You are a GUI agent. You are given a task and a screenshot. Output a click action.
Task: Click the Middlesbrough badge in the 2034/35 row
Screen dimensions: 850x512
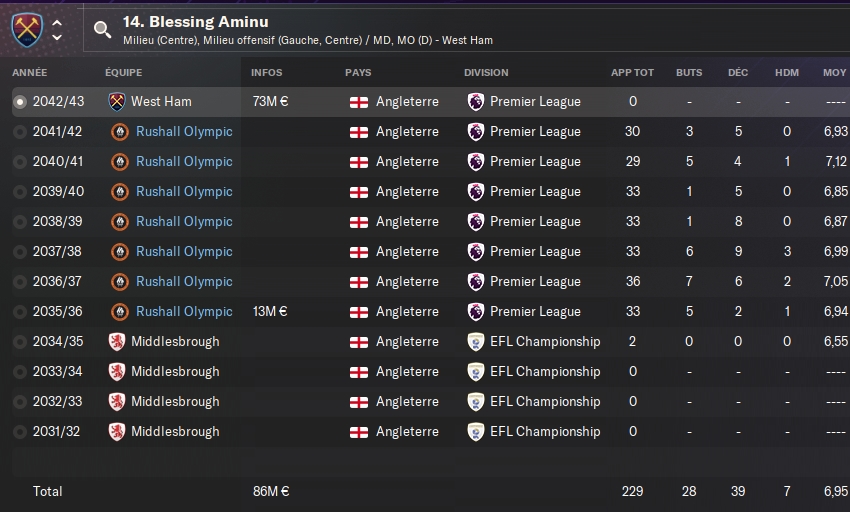[117, 342]
